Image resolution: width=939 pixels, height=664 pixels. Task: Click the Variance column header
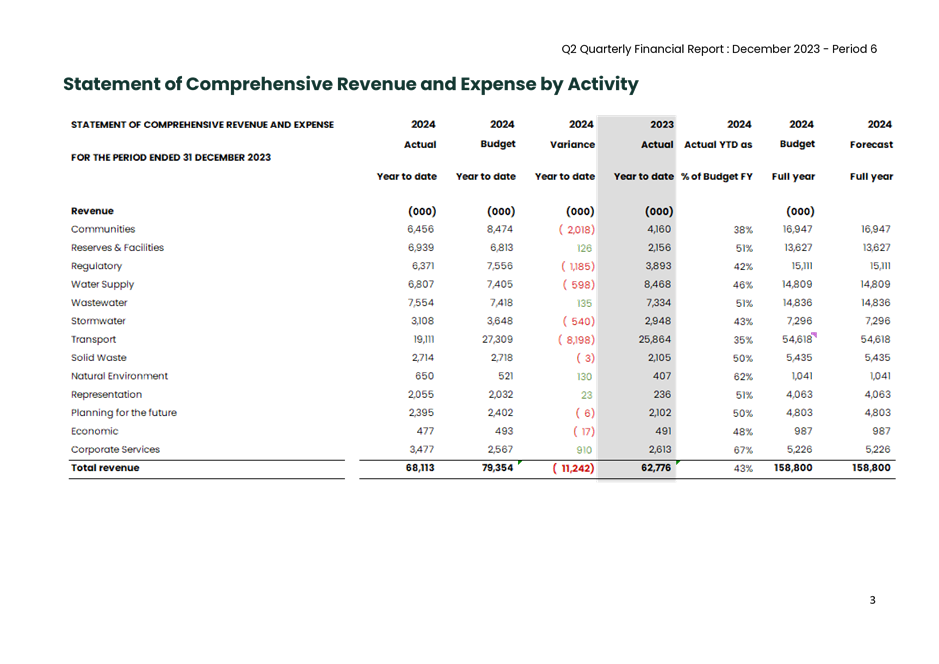point(573,144)
